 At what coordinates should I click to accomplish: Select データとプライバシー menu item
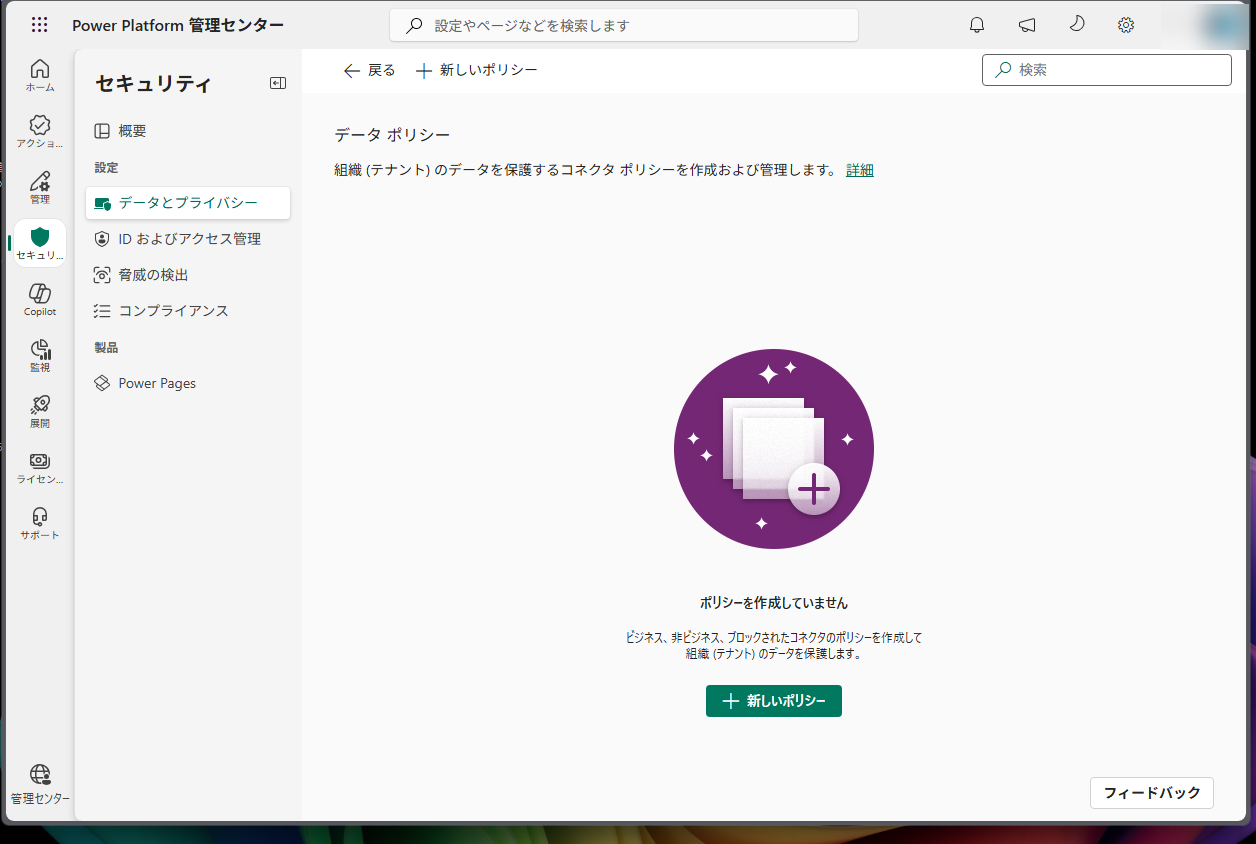(x=188, y=203)
